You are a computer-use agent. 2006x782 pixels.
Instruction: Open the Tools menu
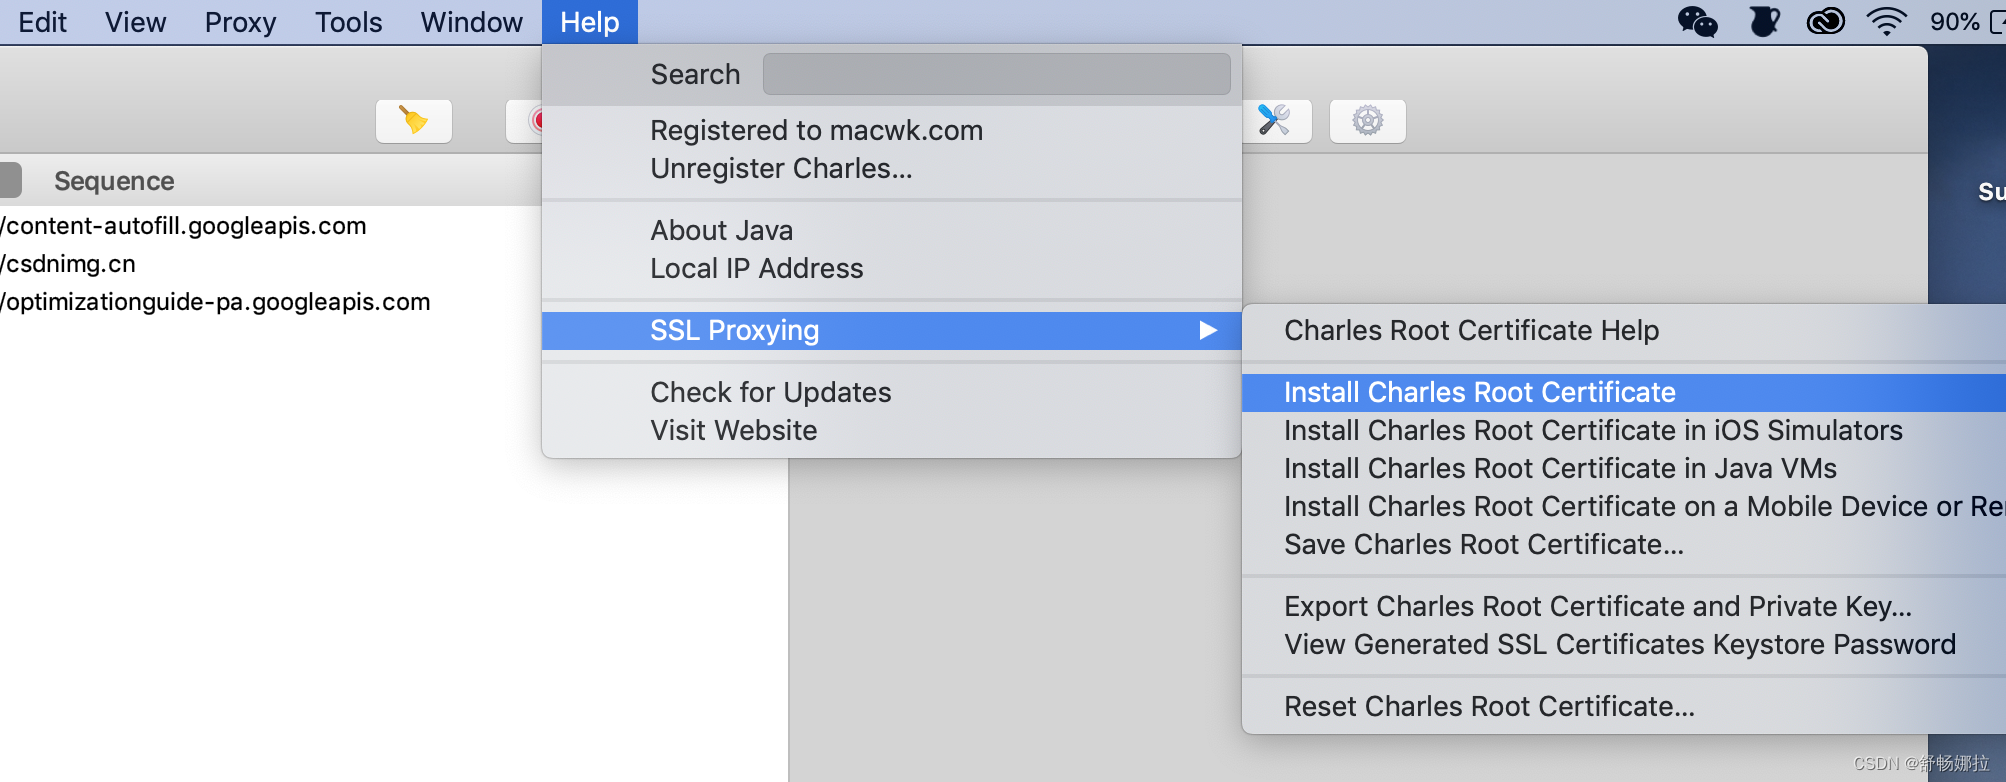[x=348, y=22]
